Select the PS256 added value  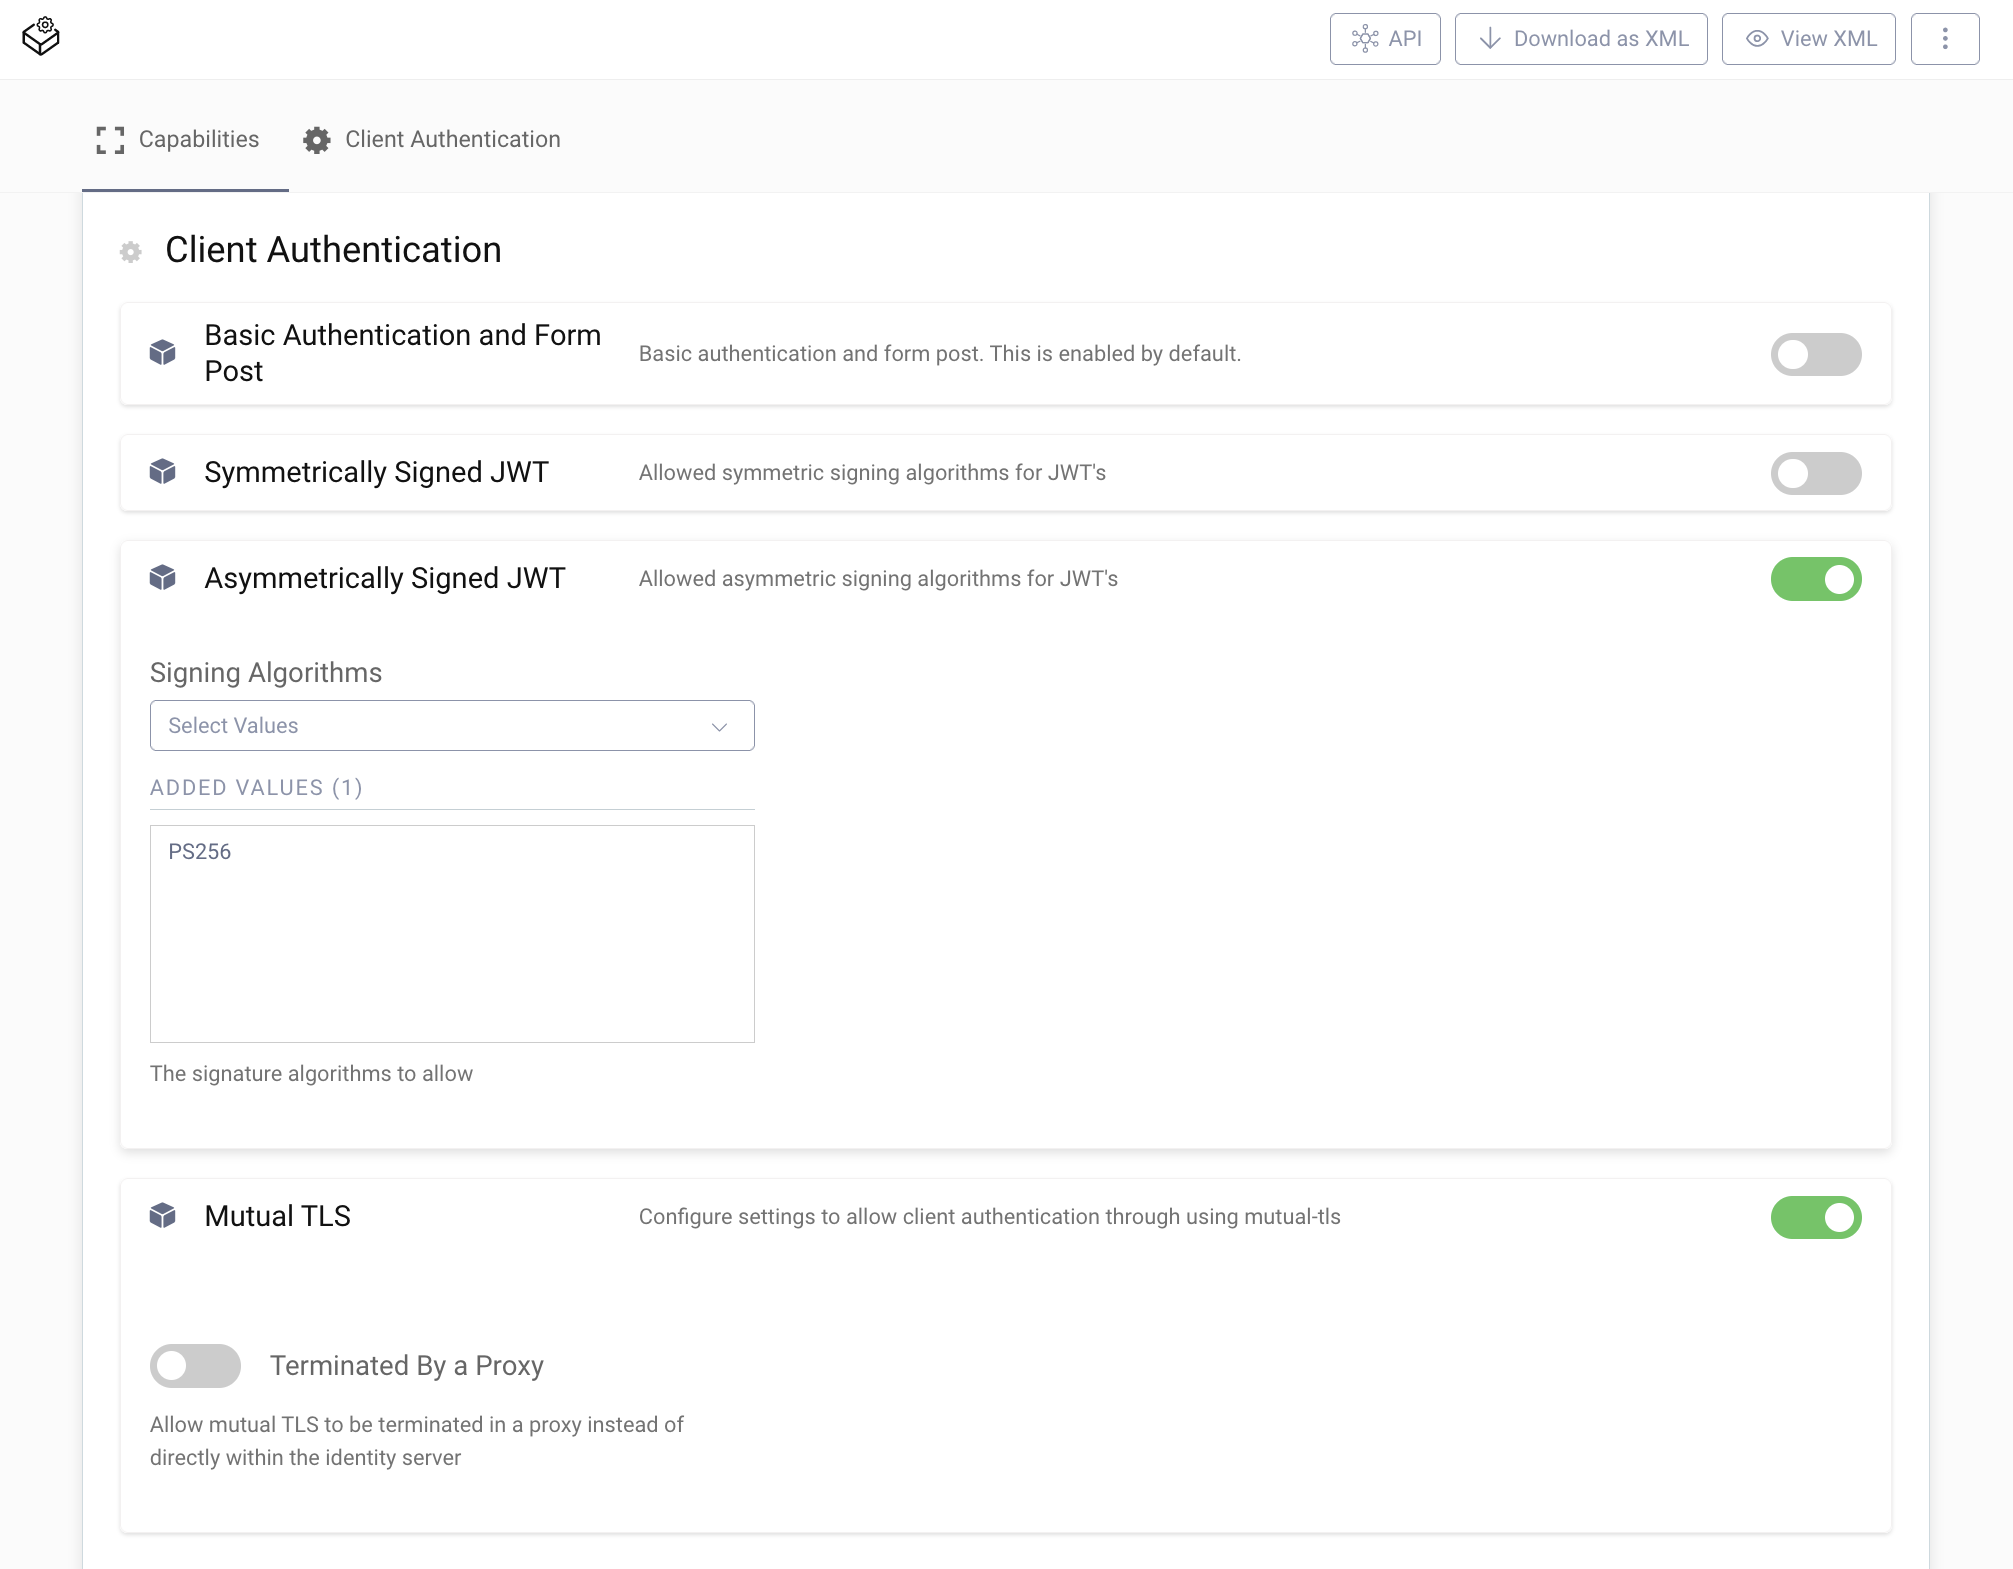[x=200, y=851]
